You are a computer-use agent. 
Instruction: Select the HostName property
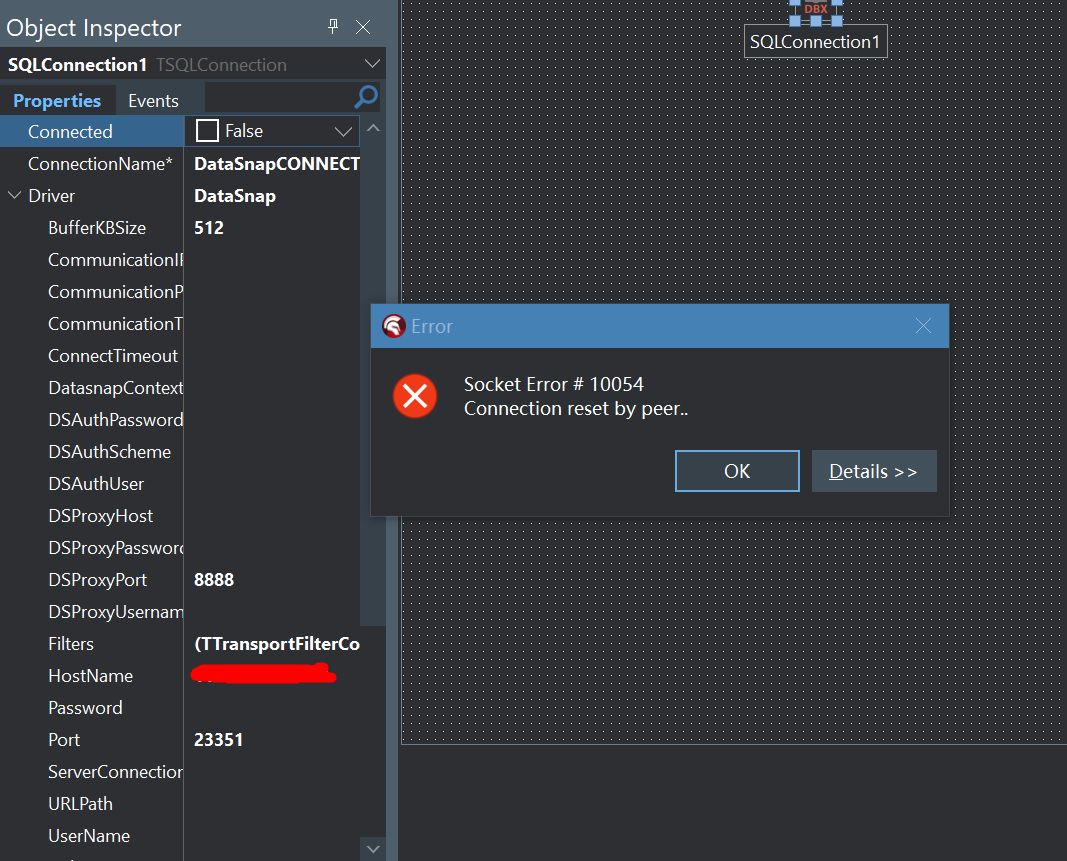tap(91, 676)
